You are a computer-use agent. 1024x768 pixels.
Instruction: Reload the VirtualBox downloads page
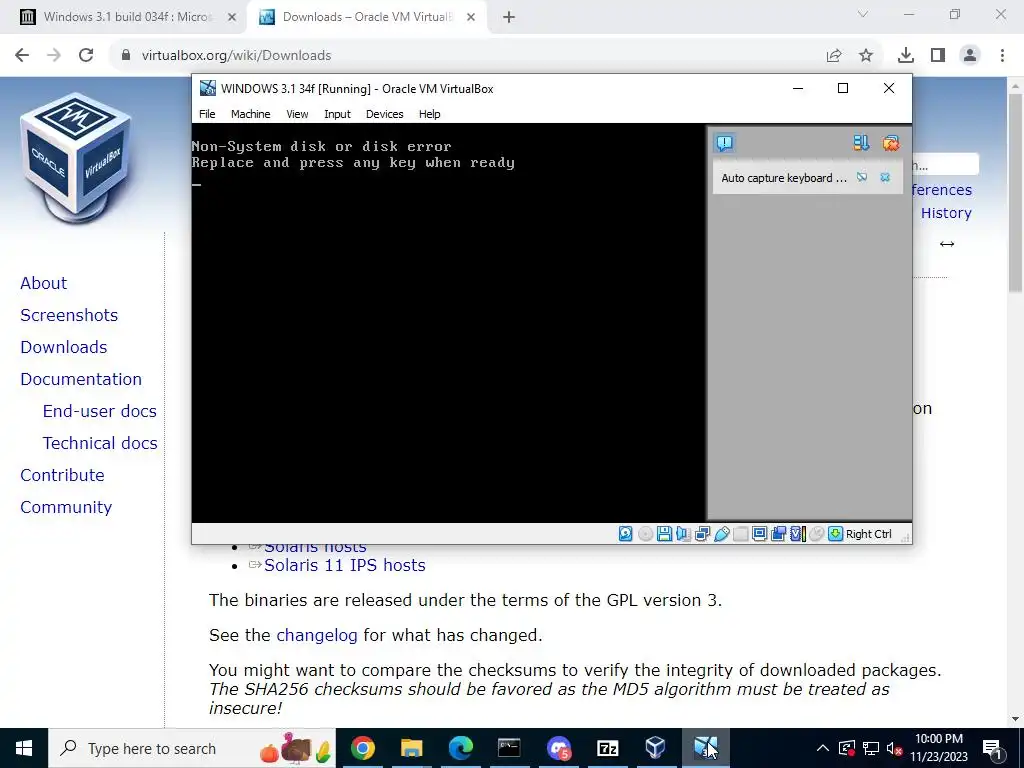coord(86,56)
